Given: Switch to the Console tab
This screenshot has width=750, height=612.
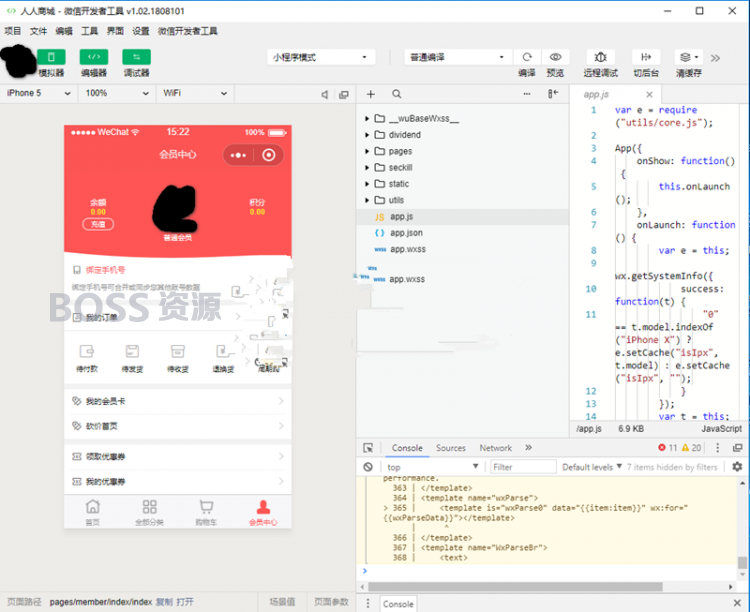Looking at the screenshot, I should 407,448.
